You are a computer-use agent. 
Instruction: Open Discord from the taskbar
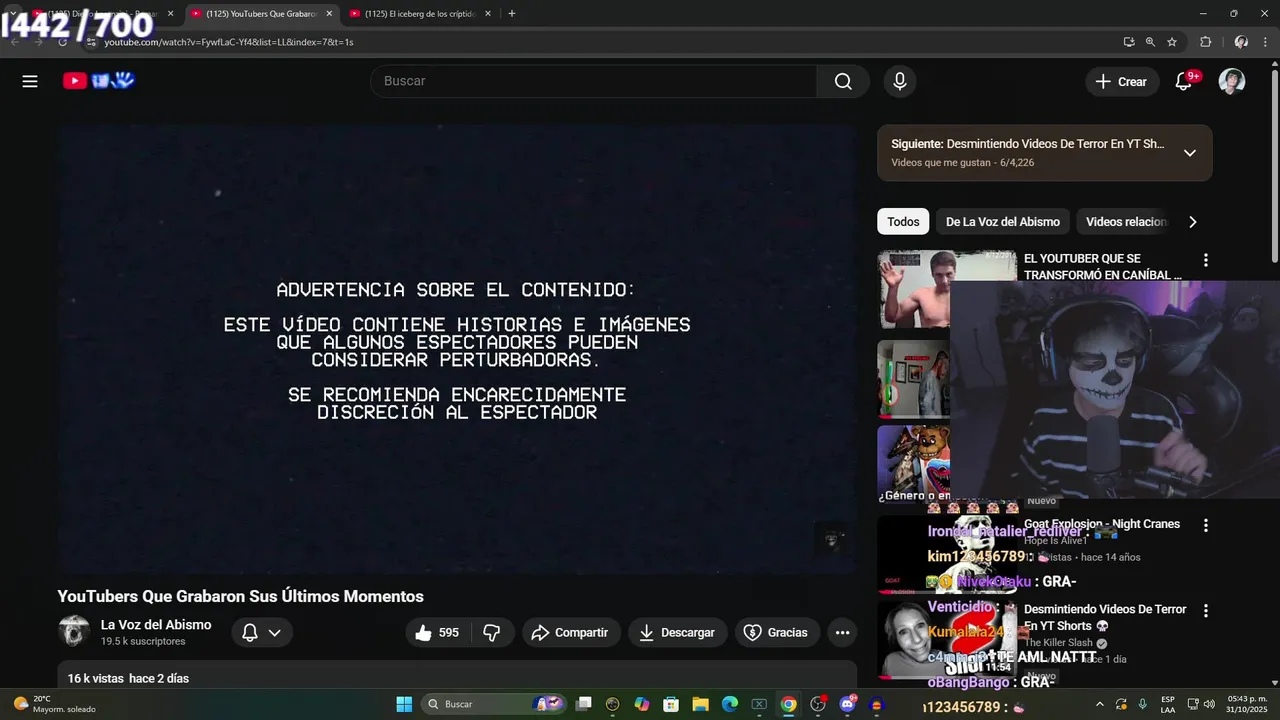[x=848, y=704]
